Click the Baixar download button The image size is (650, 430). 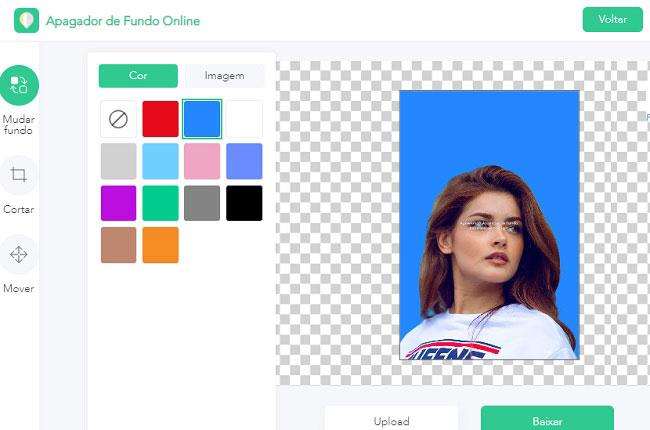tap(547, 419)
